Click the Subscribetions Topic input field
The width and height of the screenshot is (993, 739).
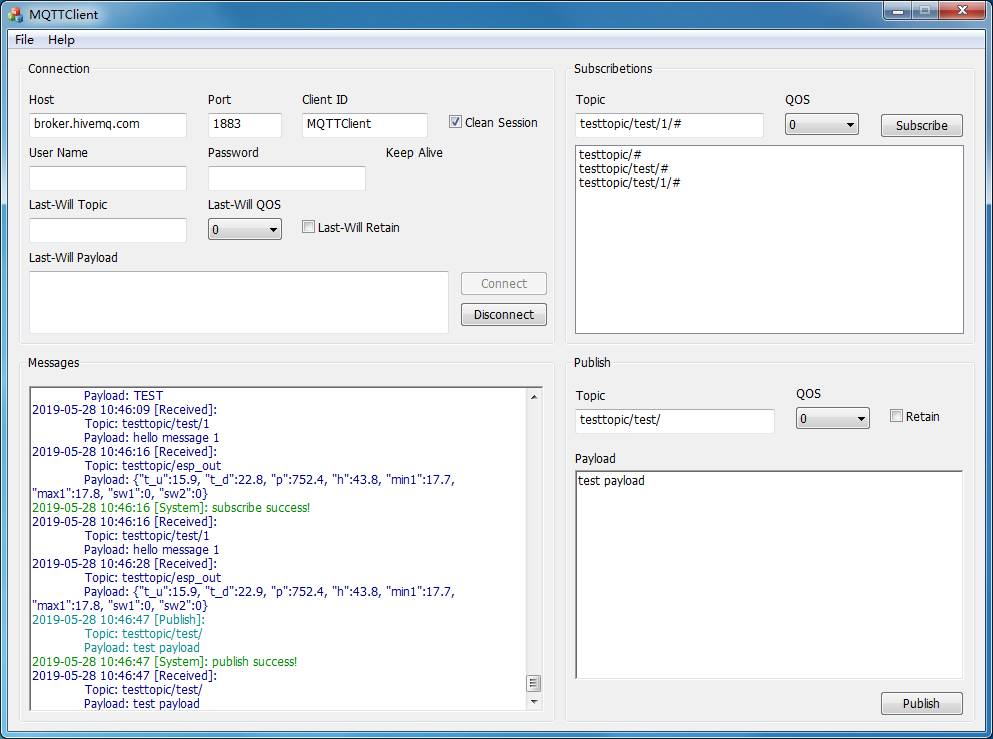669,125
